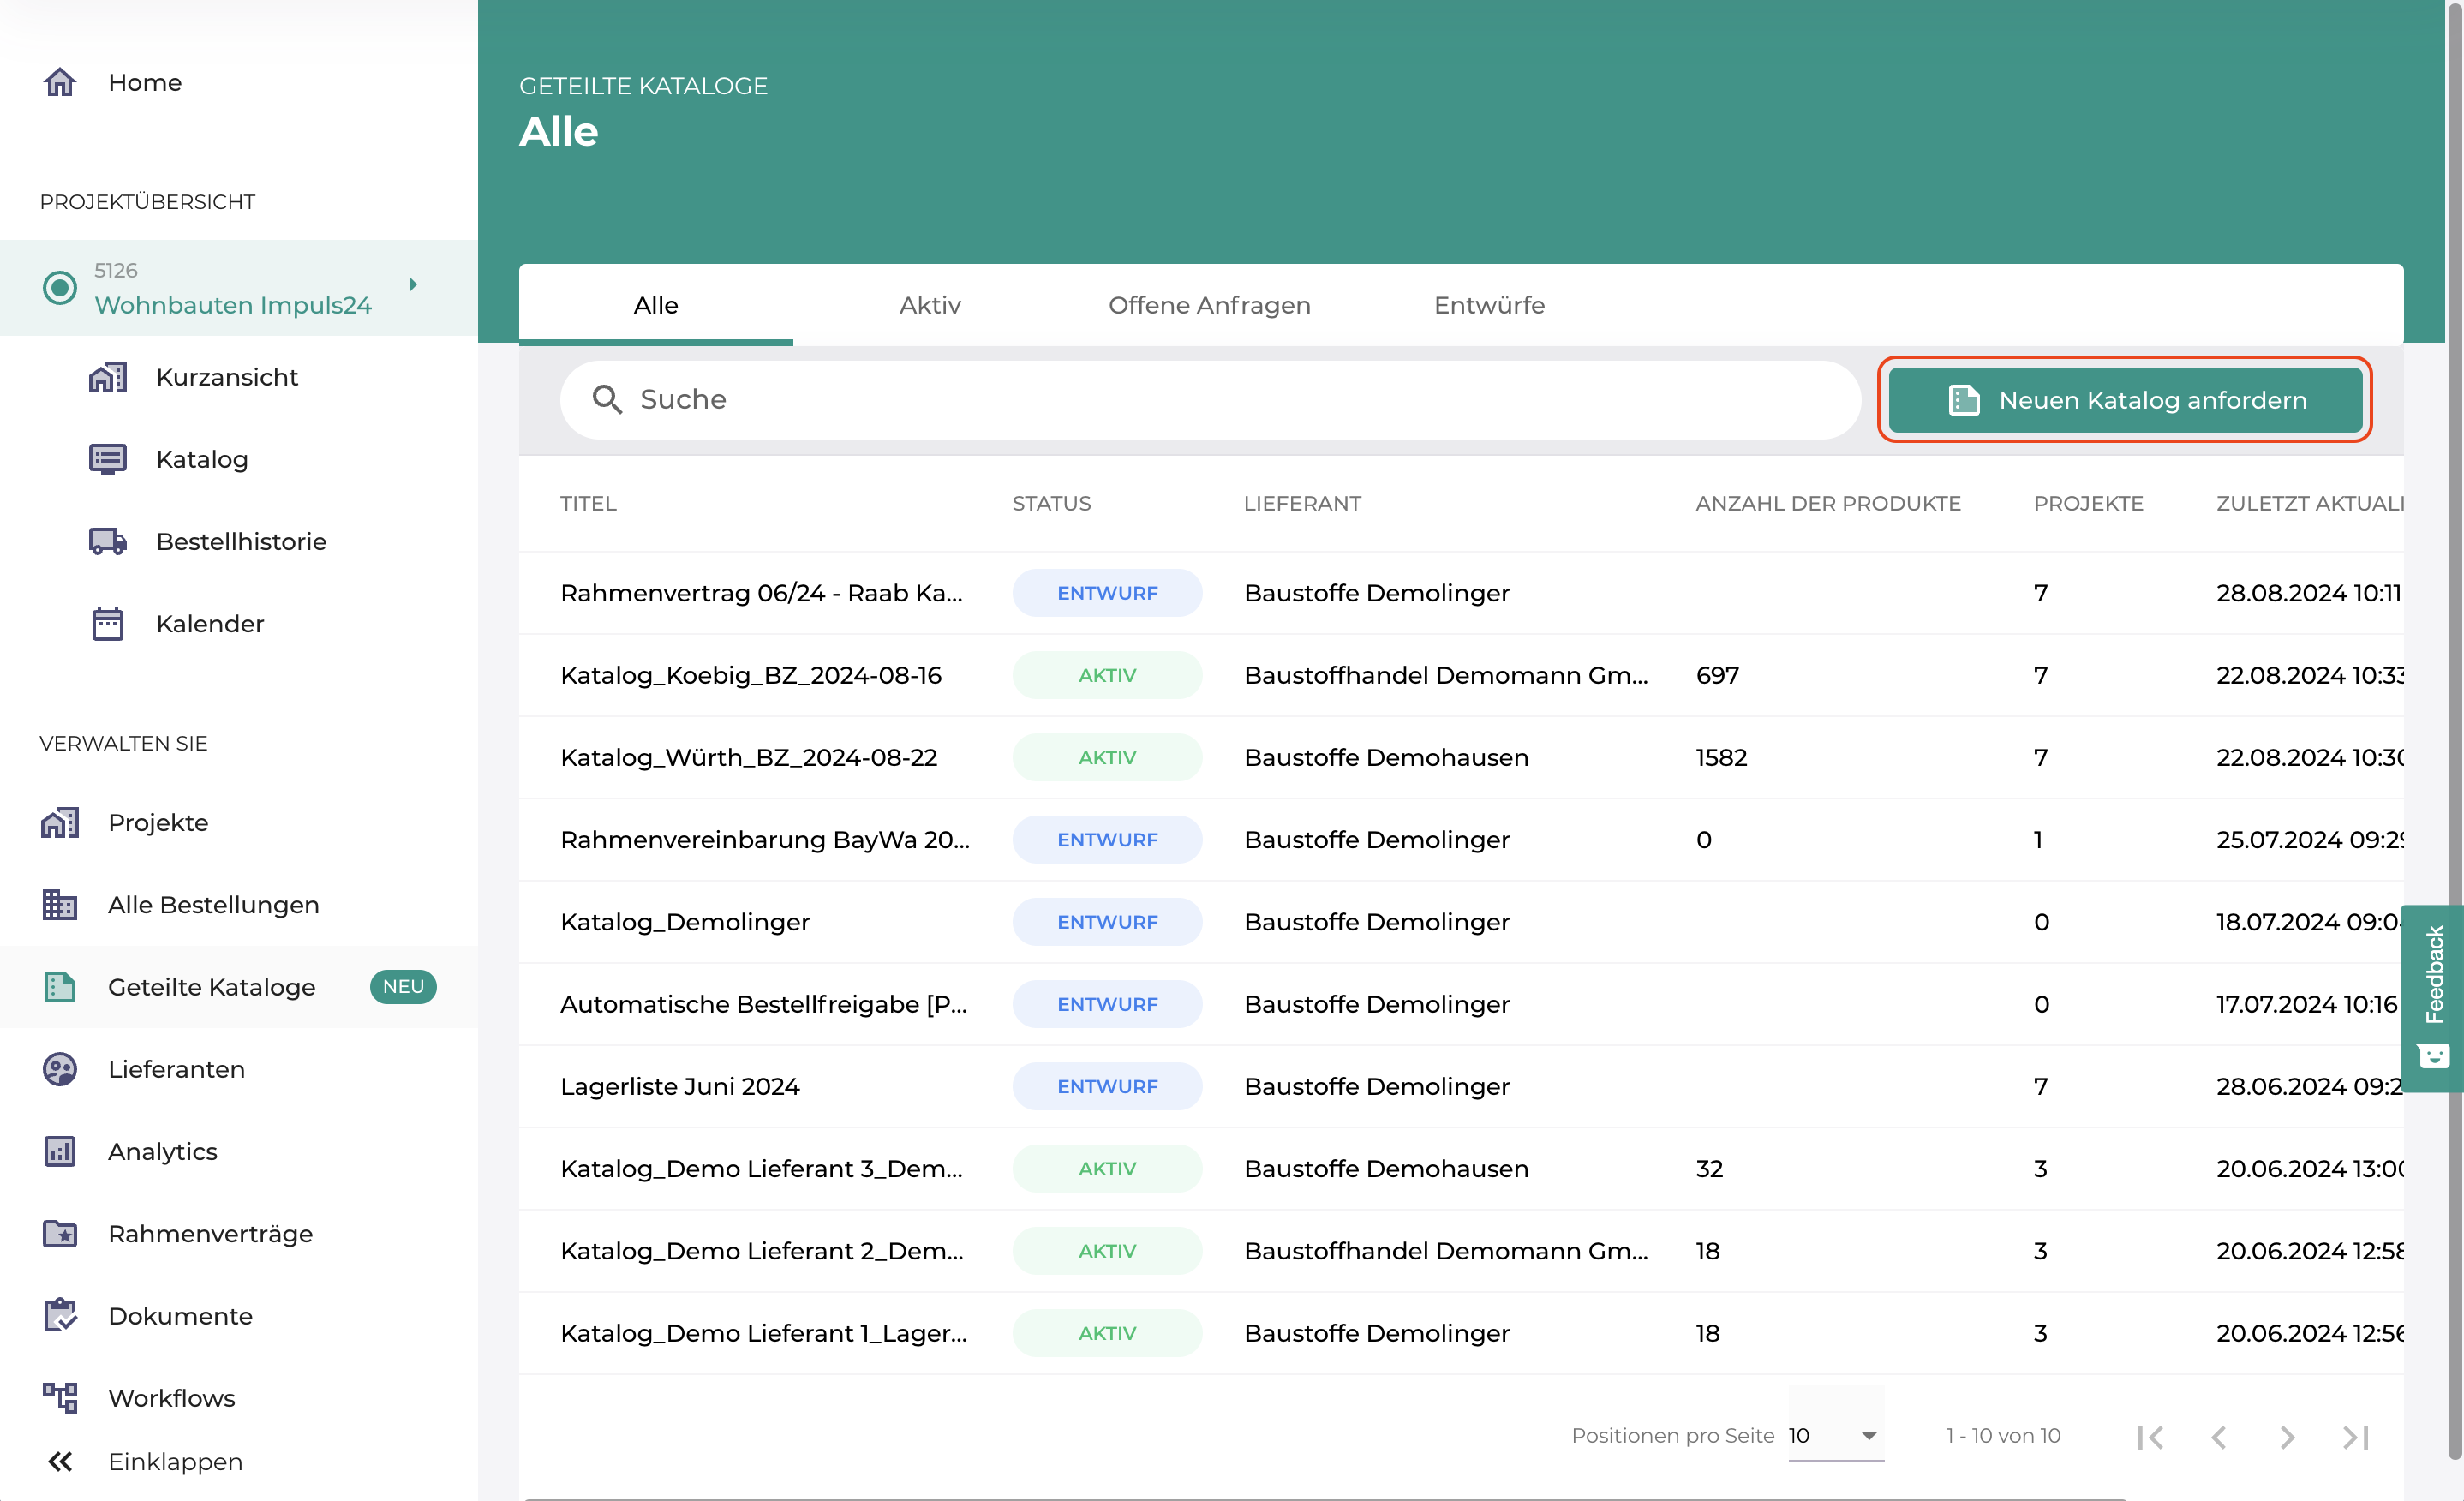Sort by the LIEFERANT column header
Viewport: 2464px width, 1501px height.
click(1302, 503)
